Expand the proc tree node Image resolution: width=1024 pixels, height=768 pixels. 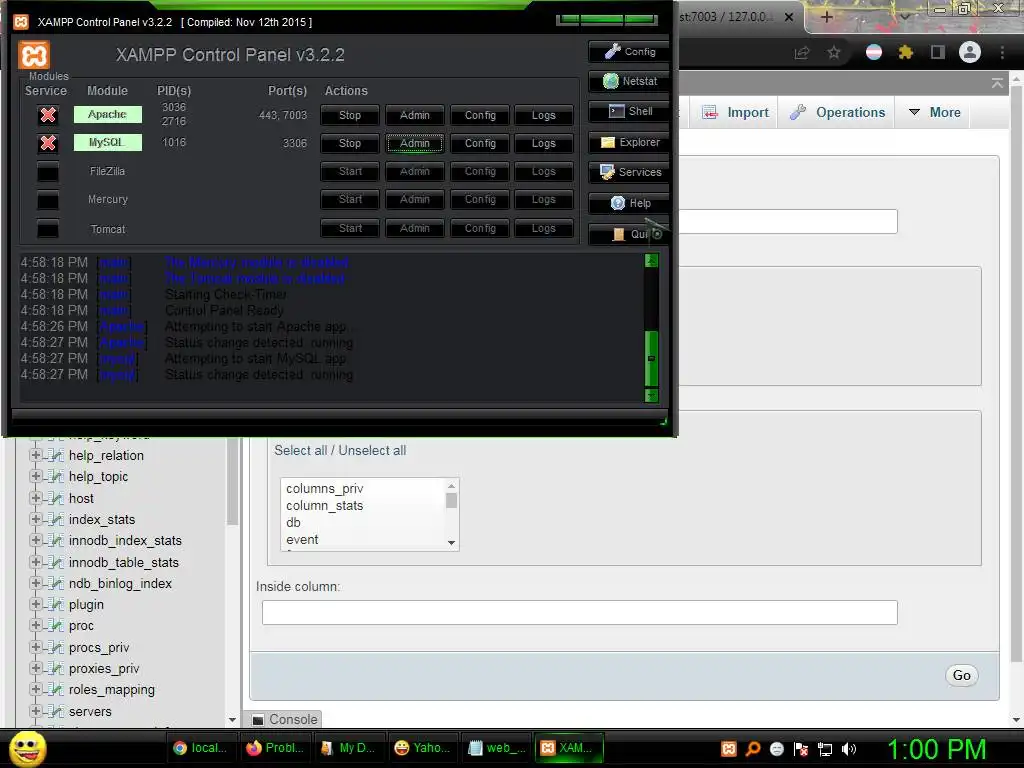click(36, 626)
